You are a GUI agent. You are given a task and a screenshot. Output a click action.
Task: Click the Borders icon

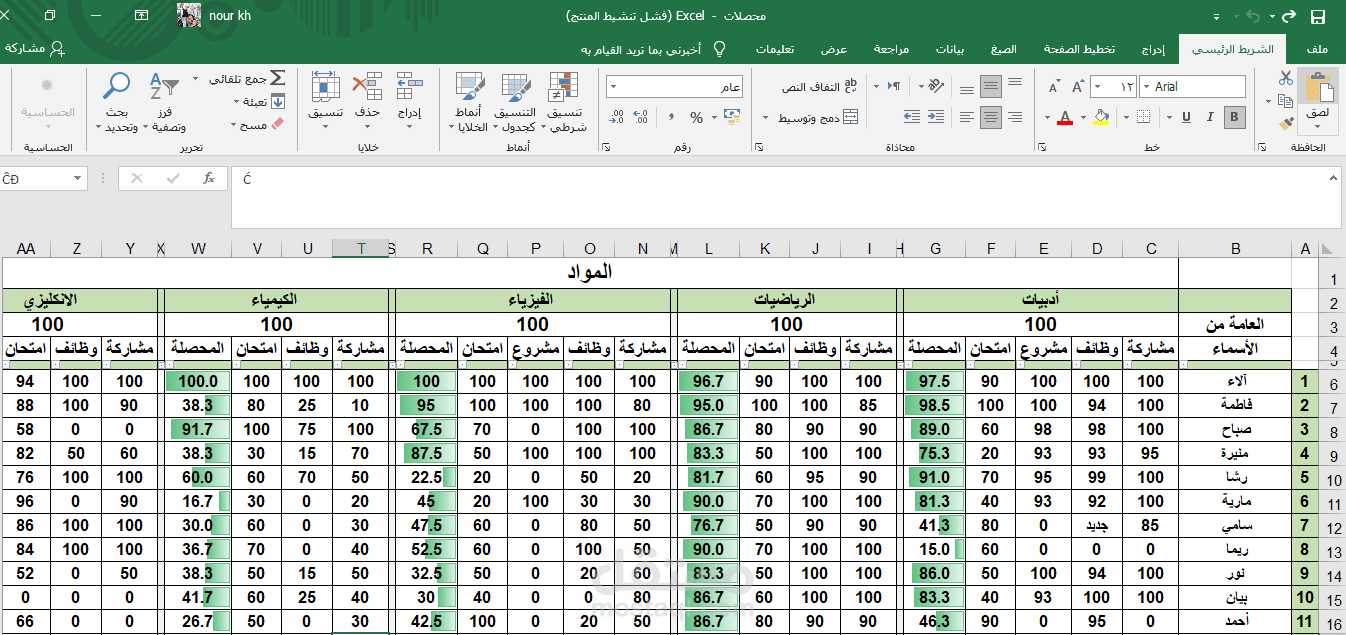click(x=1142, y=118)
